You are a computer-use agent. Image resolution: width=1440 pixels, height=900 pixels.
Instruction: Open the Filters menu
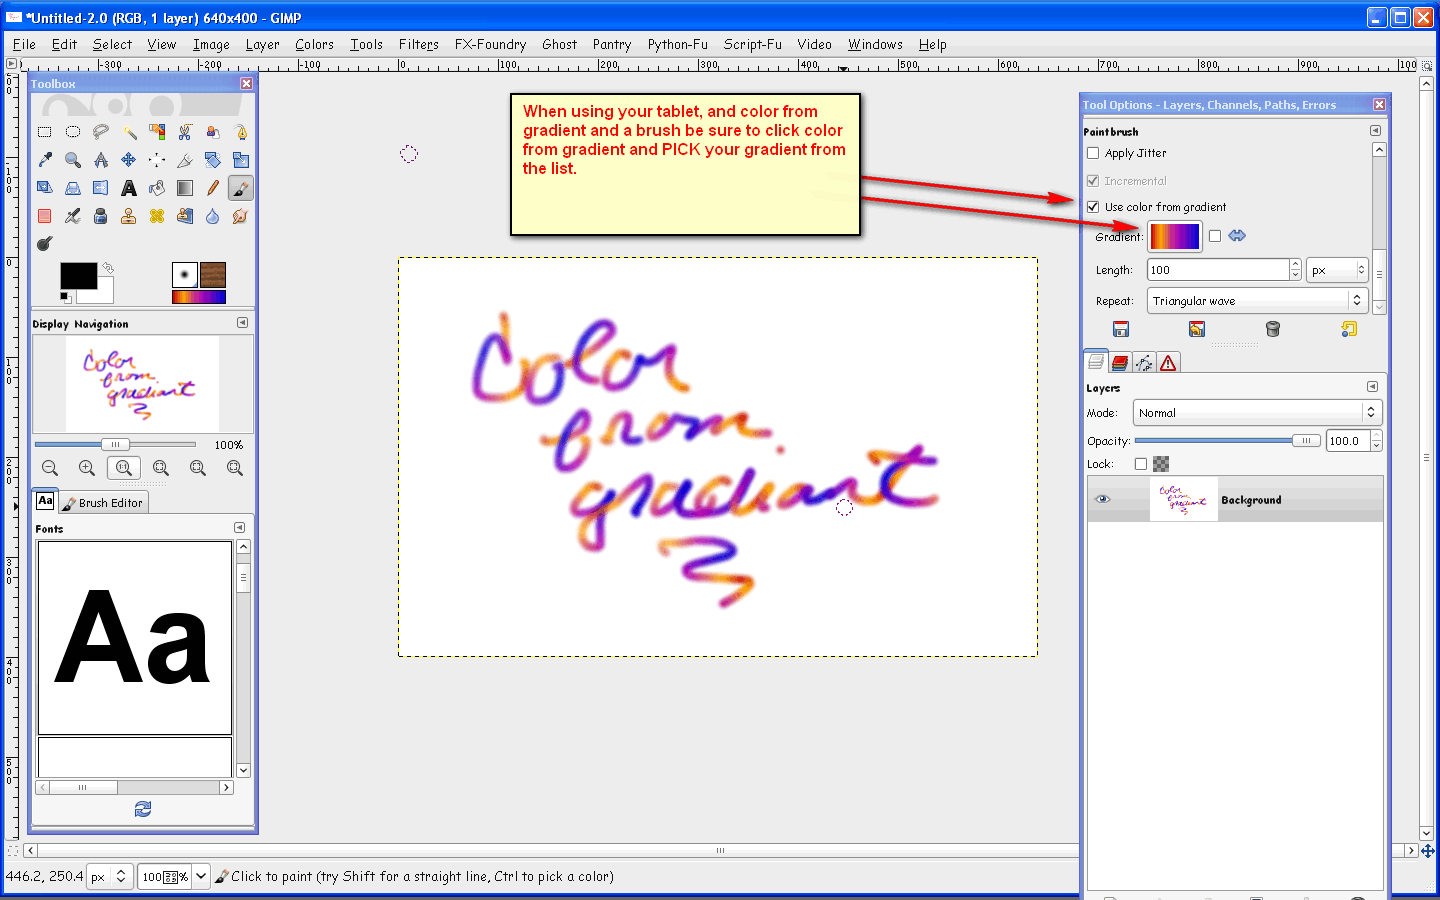coord(418,44)
